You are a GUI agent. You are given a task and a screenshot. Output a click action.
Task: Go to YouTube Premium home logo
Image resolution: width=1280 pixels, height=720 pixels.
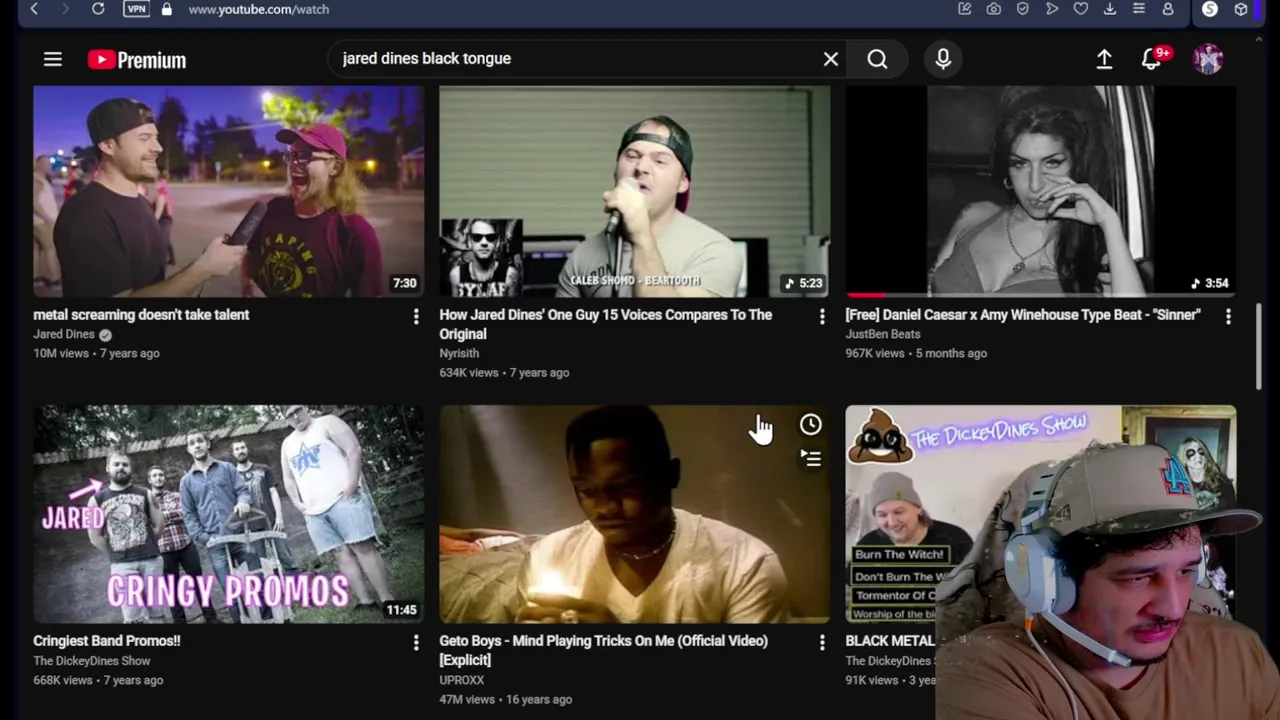tap(137, 60)
